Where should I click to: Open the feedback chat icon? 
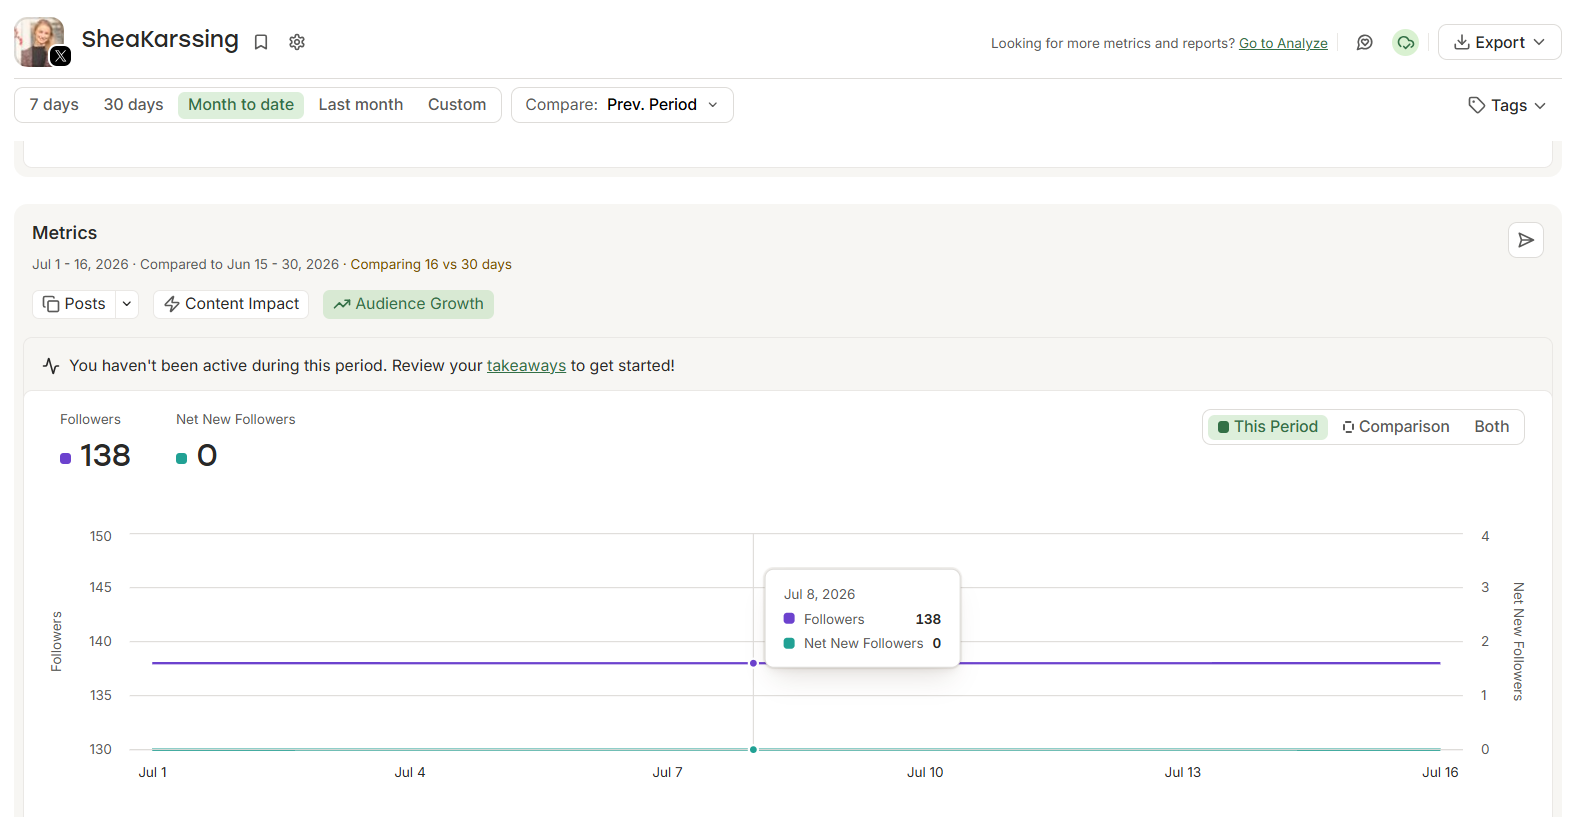pos(1364,42)
